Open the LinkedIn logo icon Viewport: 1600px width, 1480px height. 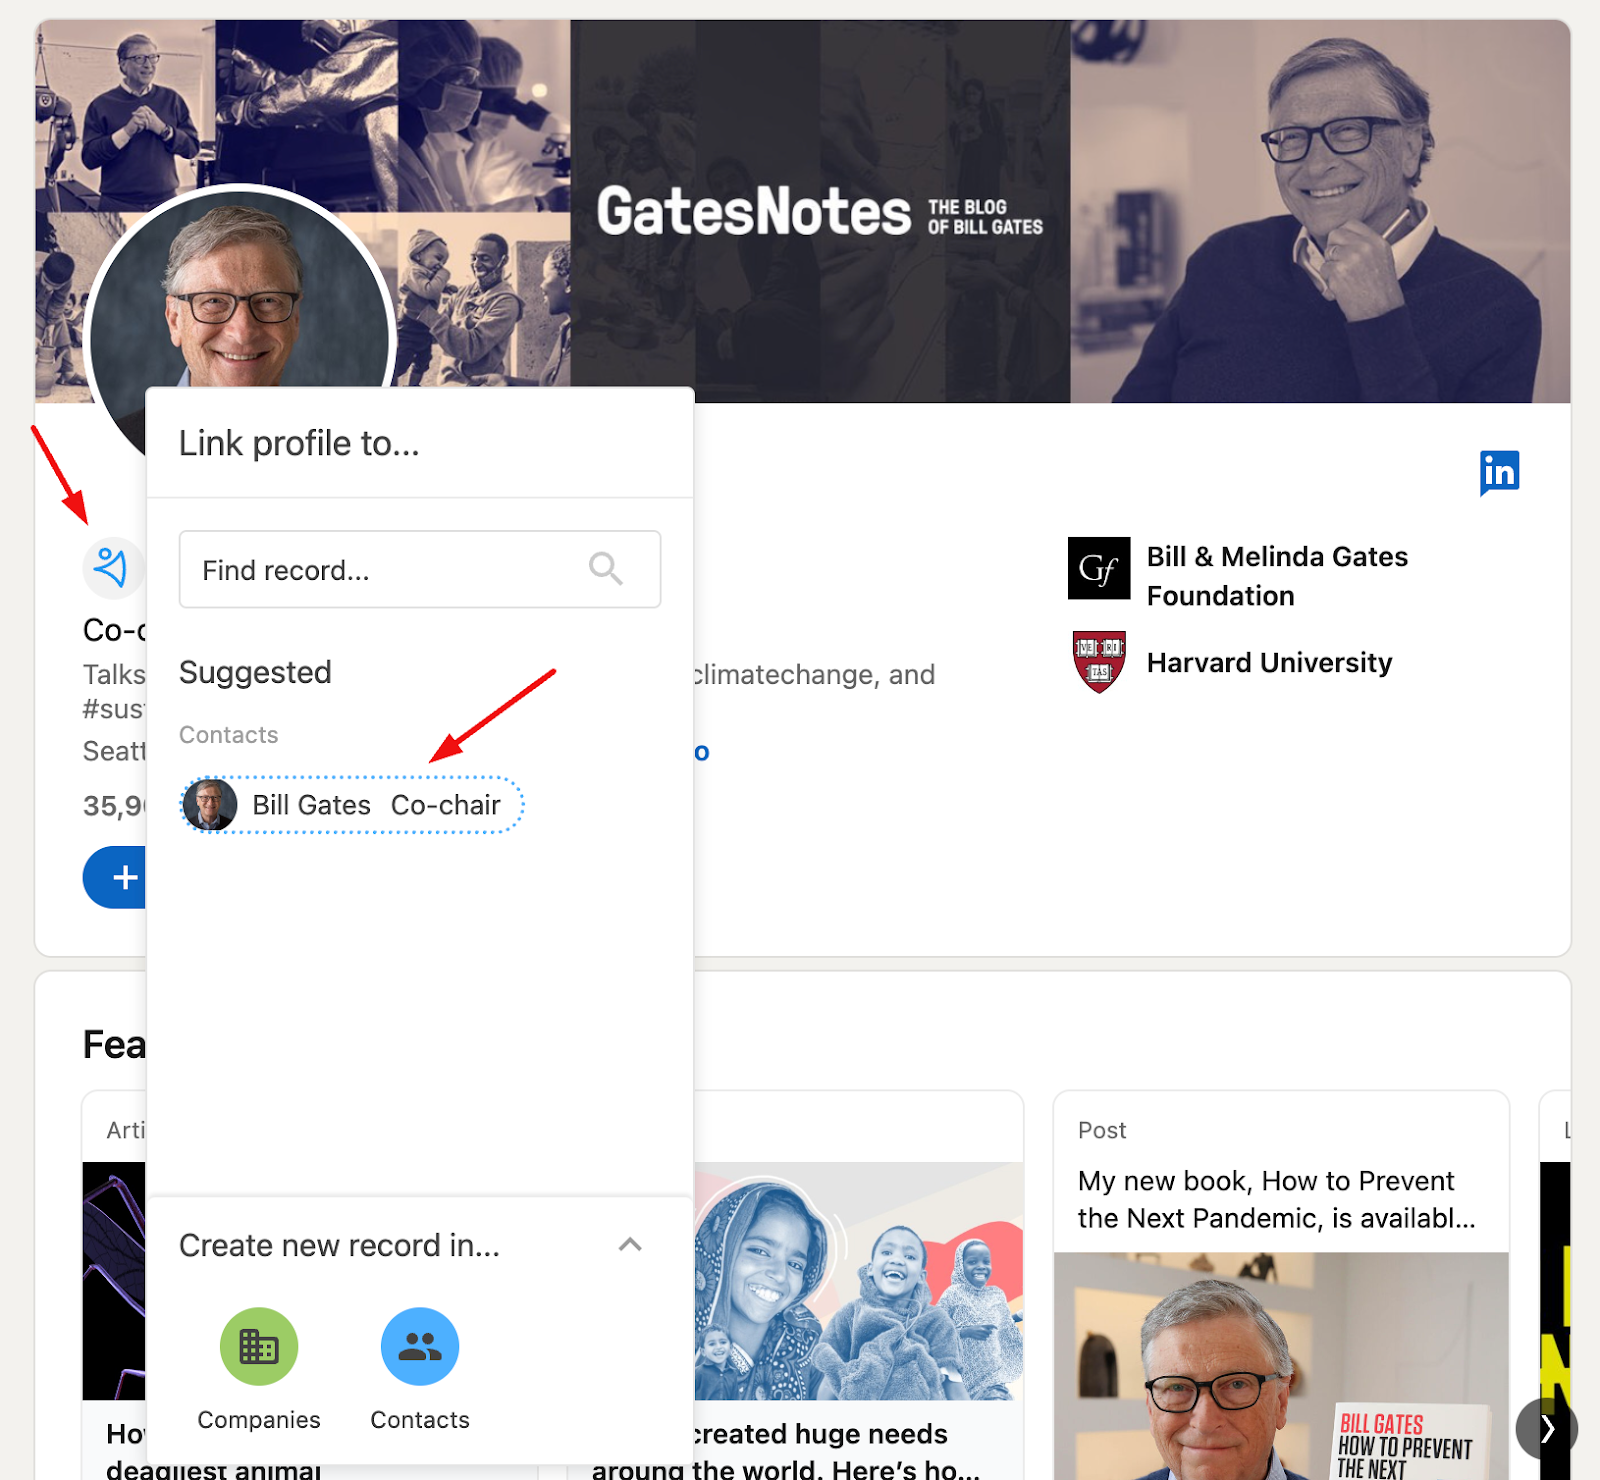click(1499, 472)
